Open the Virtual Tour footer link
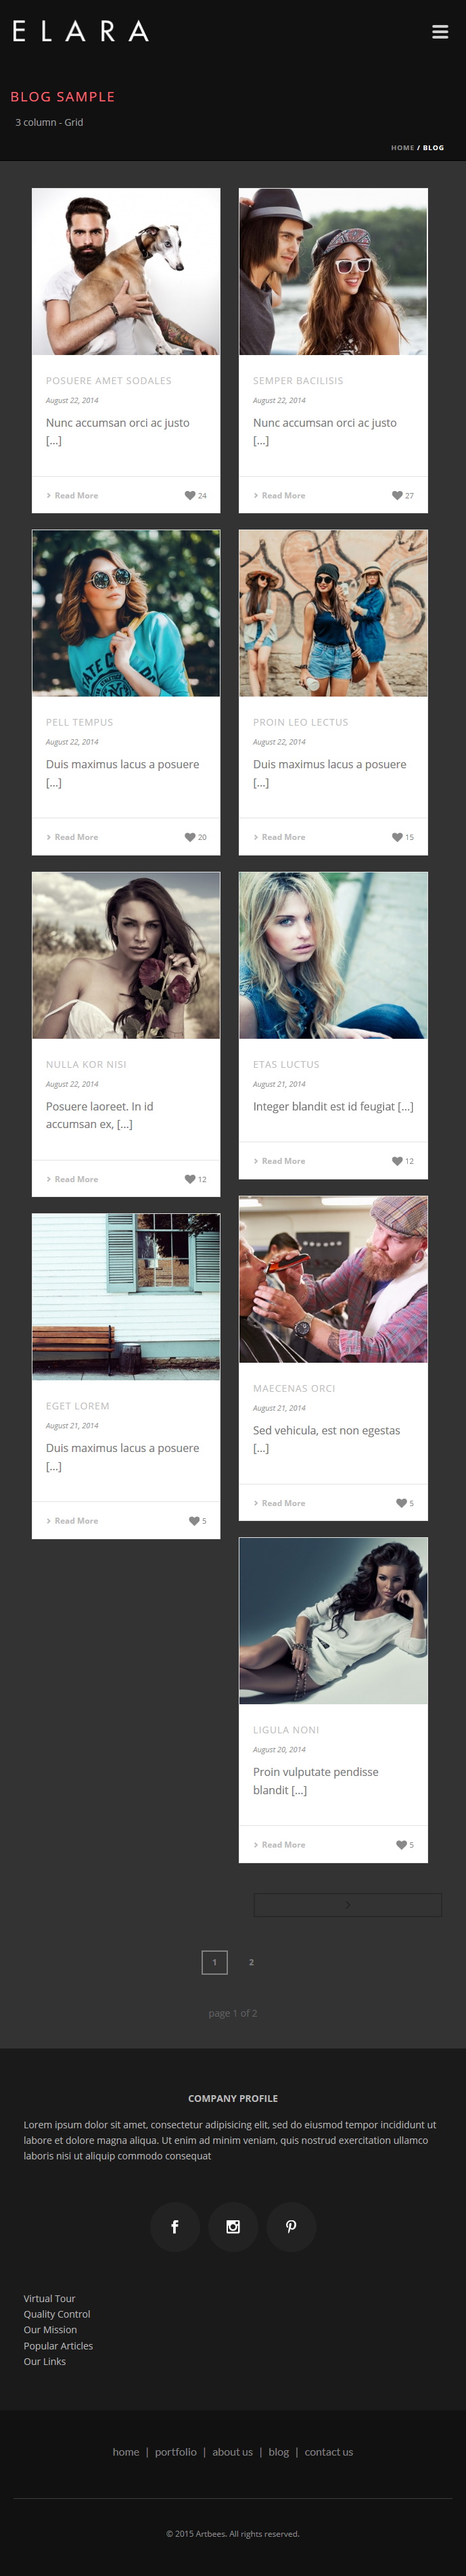The width and height of the screenshot is (466, 2576). tap(50, 2298)
